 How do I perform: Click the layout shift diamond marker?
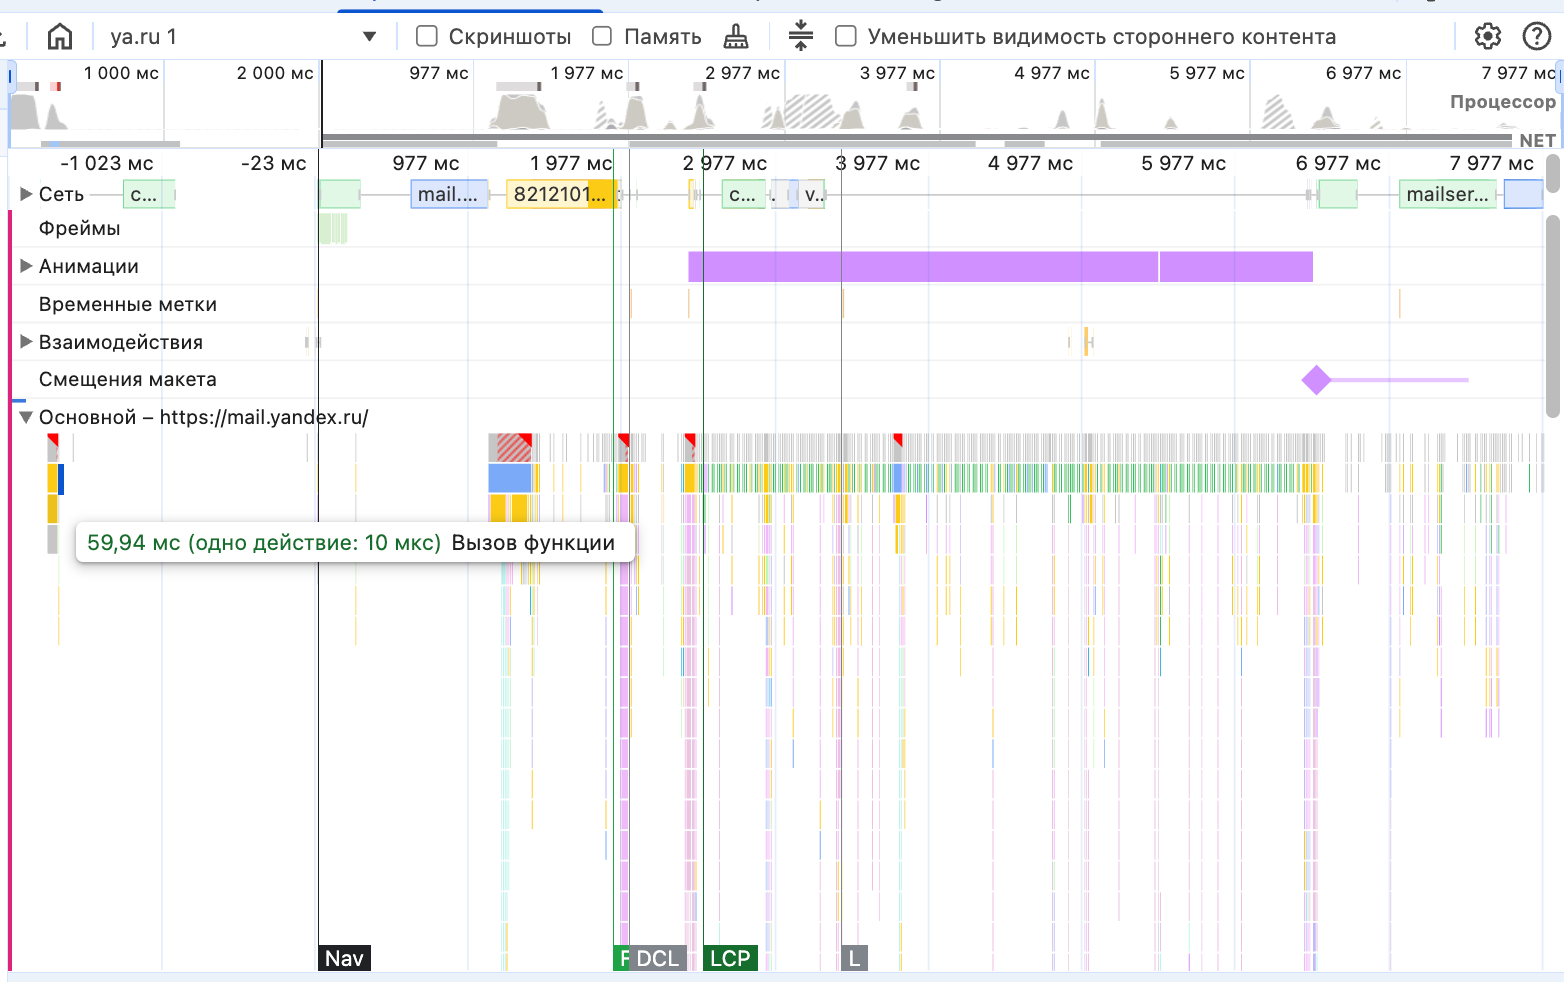[1316, 380]
